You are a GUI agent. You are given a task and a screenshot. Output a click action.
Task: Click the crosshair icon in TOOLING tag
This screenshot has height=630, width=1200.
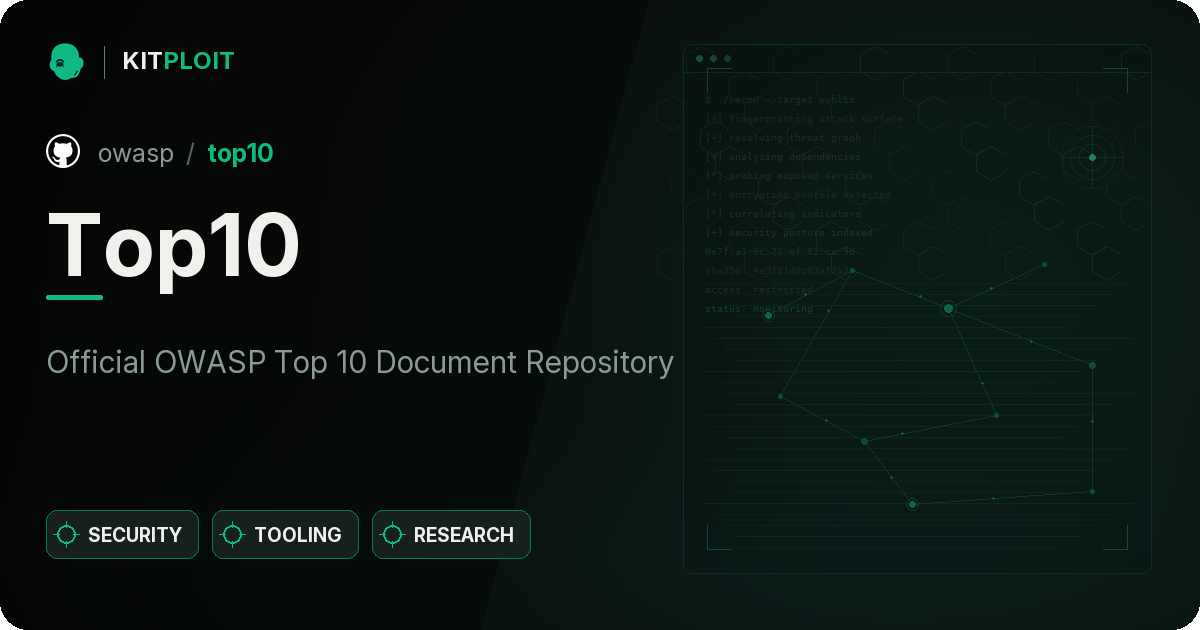coord(233,535)
